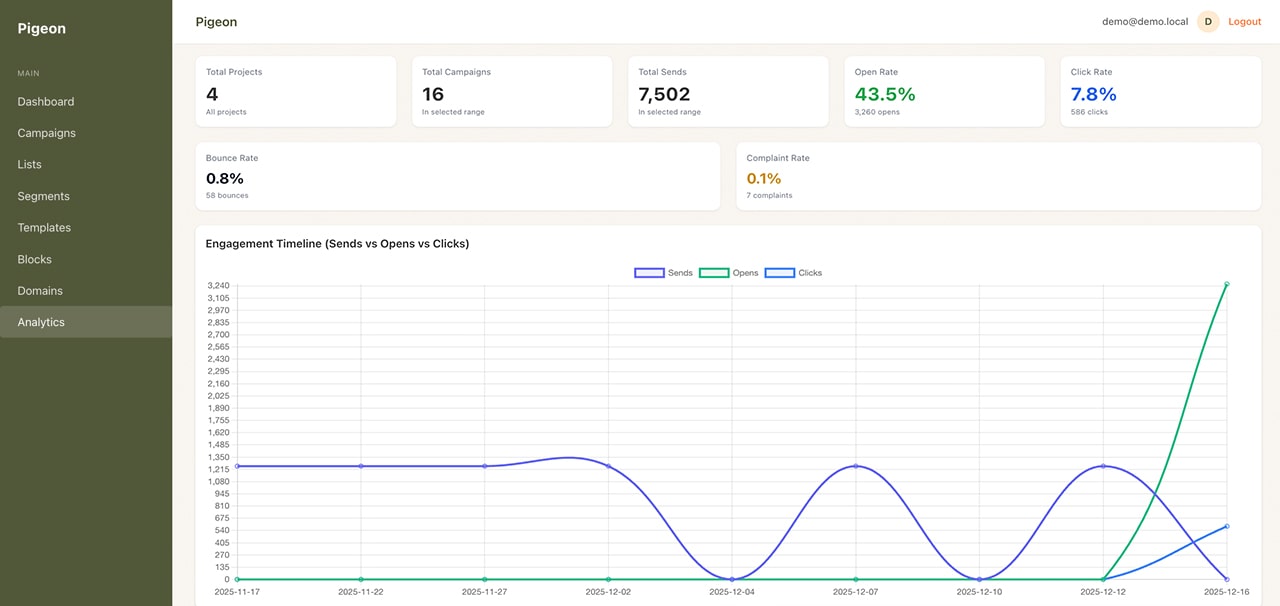
Task: Navigate to Domains
Action: point(39,290)
